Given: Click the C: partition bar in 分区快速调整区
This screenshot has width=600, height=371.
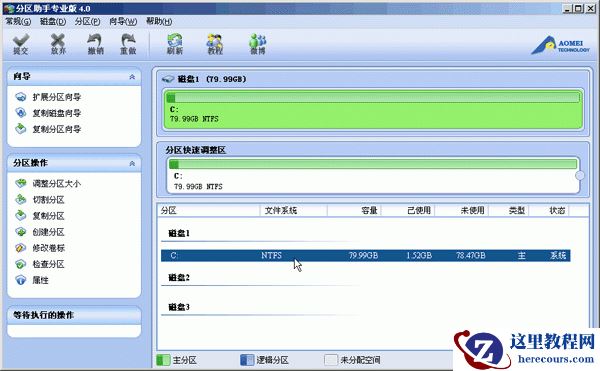Looking at the screenshot, I should click(373, 175).
